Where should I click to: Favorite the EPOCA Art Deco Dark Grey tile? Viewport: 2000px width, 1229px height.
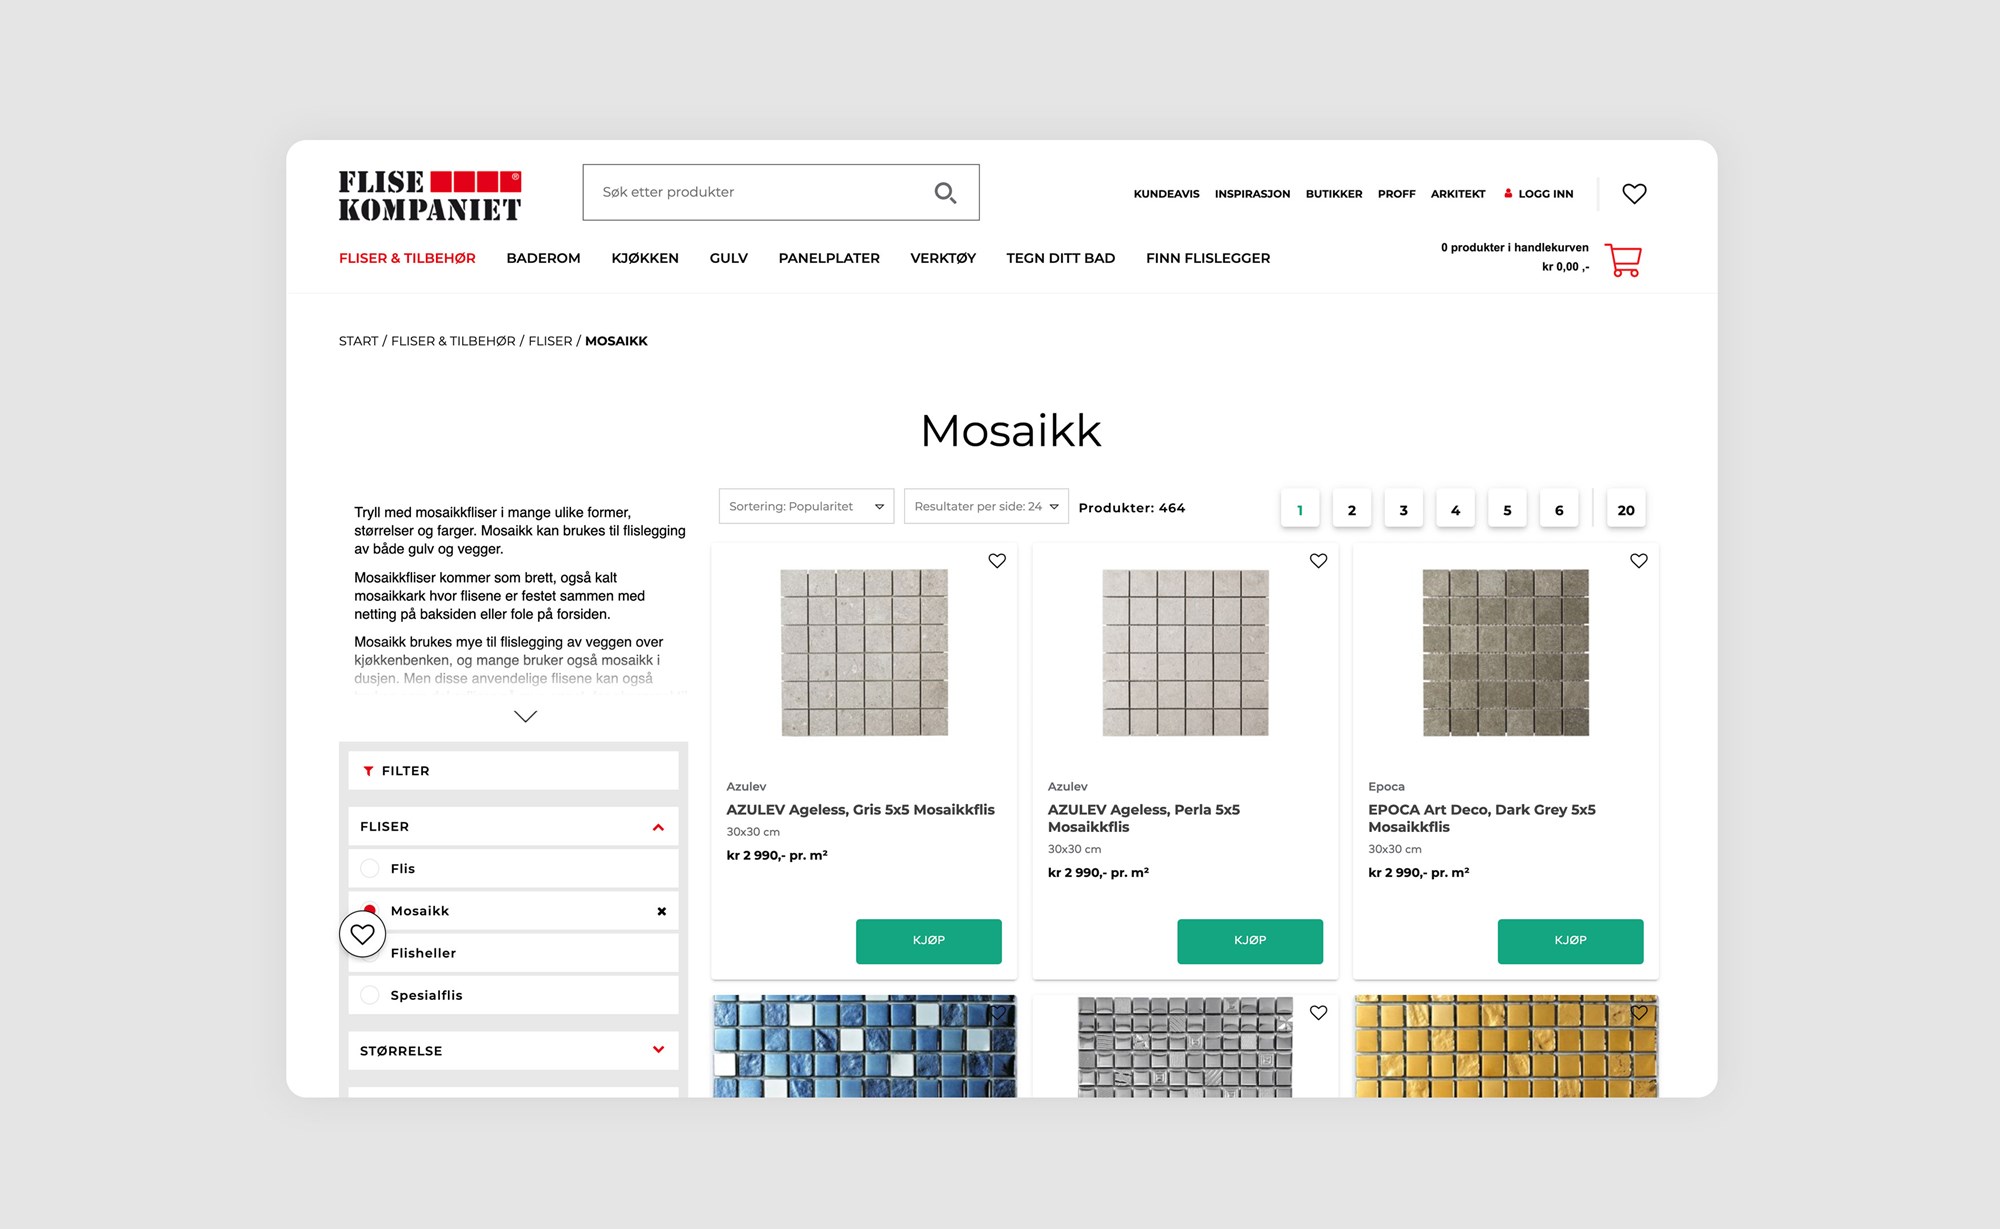pos(1639,561)
